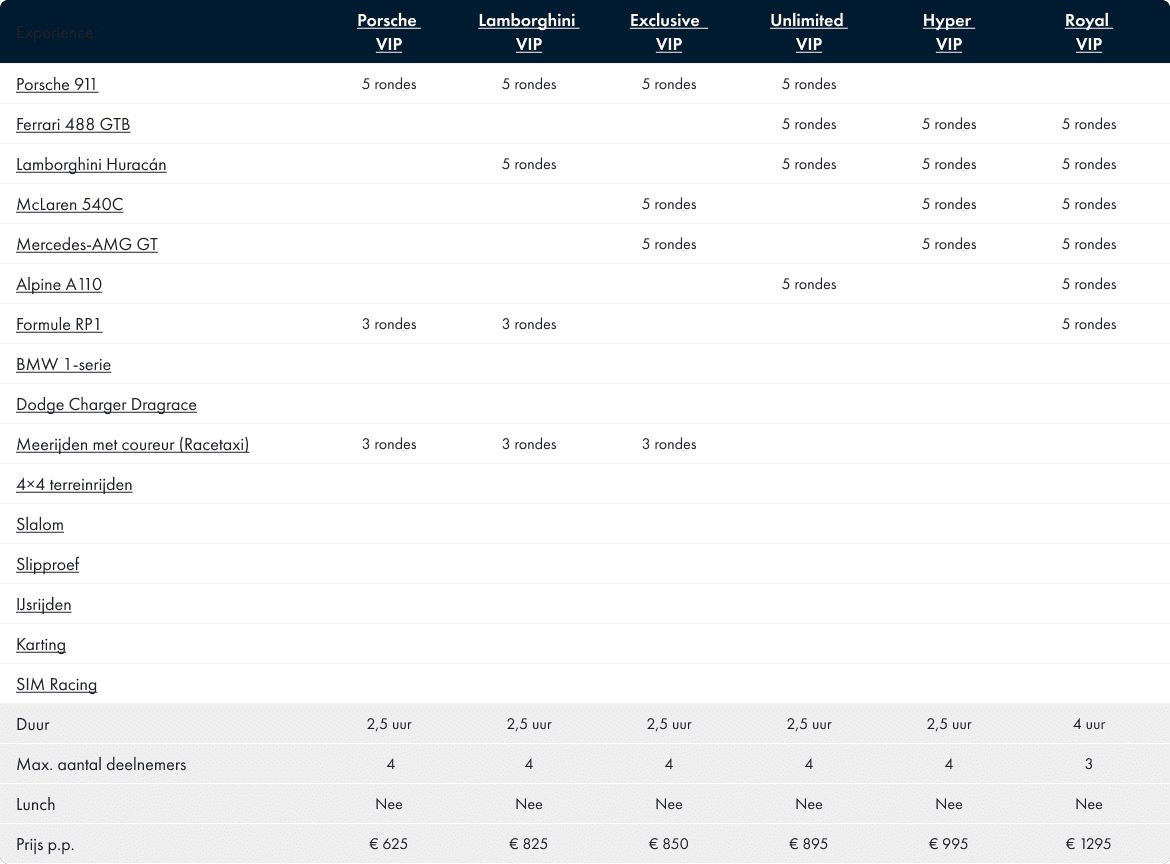
Task: Click the price '€ 625'
Action: [x=389, y=844]
